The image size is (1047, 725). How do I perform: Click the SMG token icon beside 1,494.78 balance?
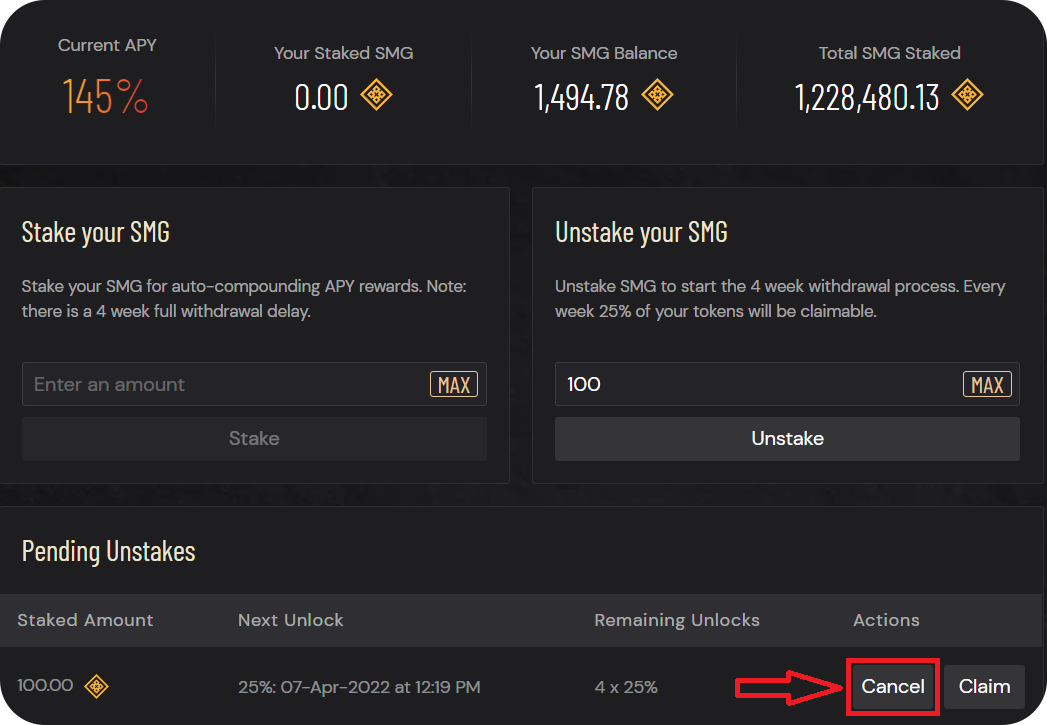(658, 95)
